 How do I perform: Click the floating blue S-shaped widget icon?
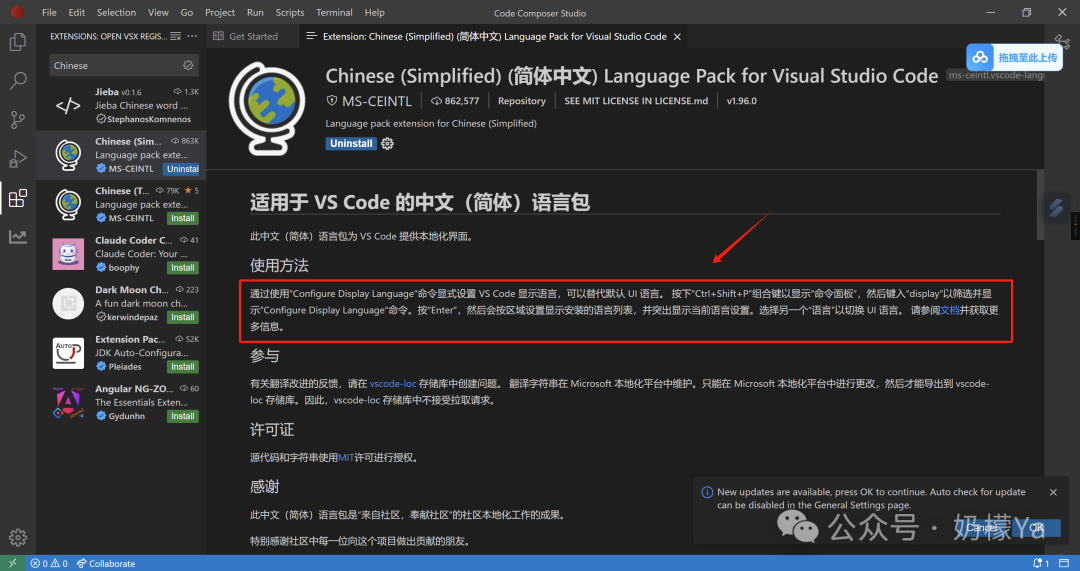click(x=1056, y=207)
